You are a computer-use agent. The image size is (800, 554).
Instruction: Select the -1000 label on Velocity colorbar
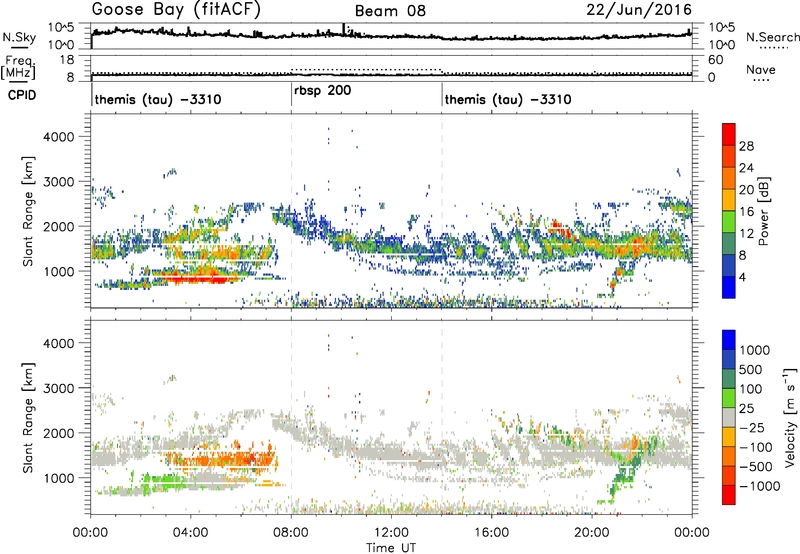click(x=760, y=486)
